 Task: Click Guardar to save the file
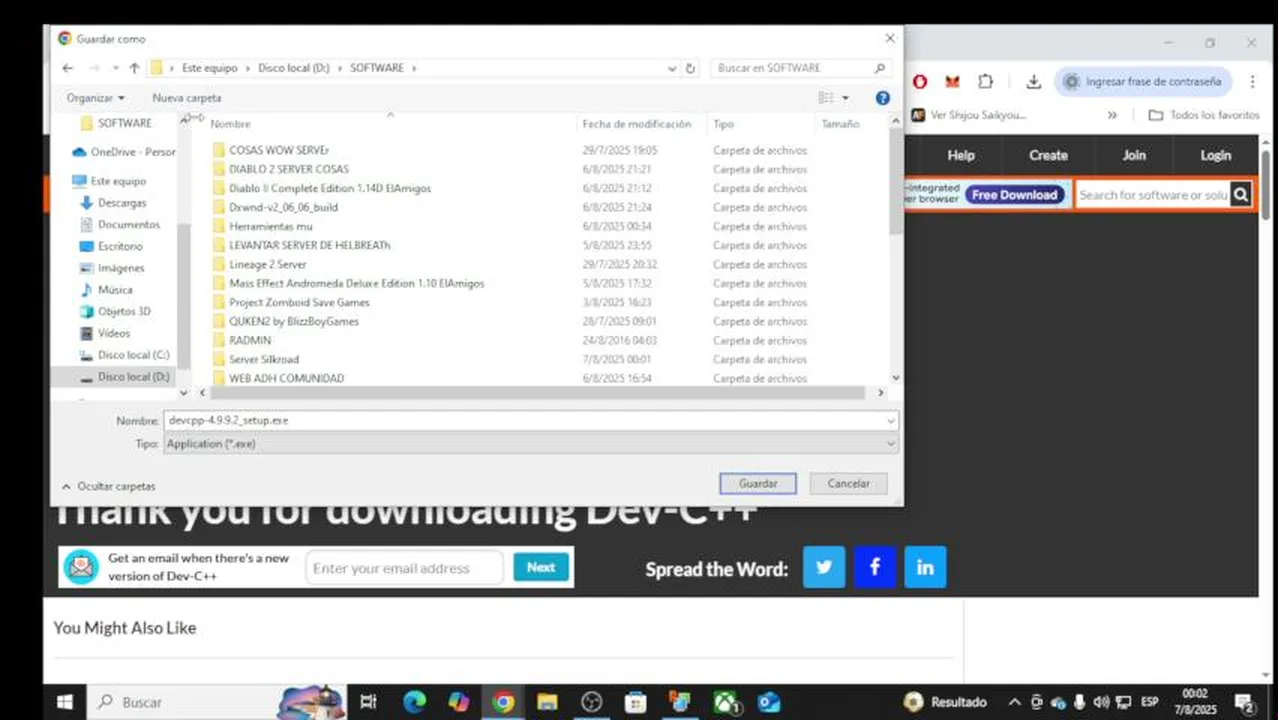point(758,483)
